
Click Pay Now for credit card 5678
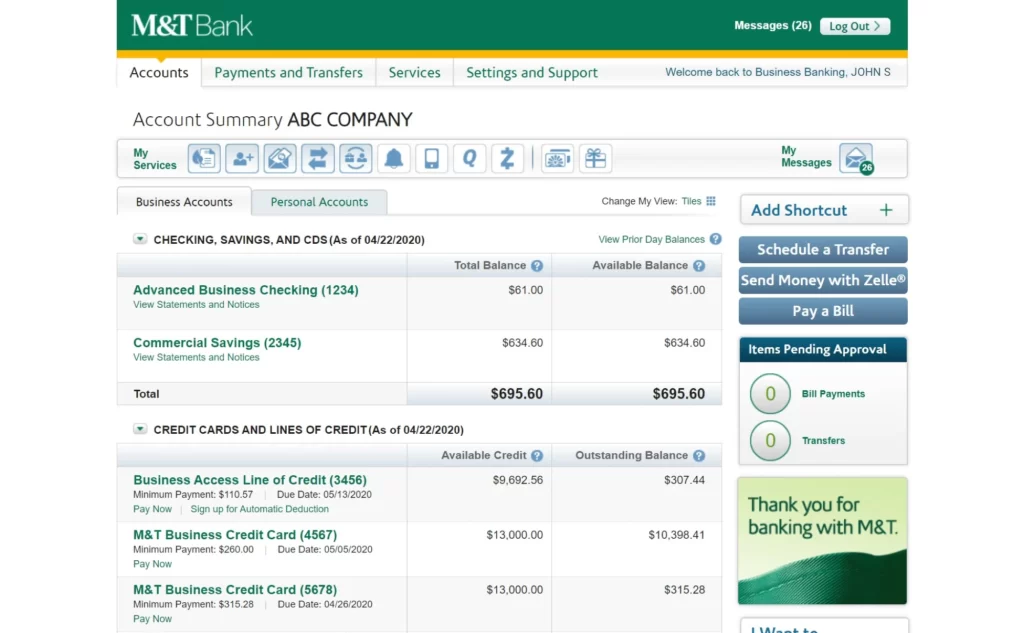(152, 619)
